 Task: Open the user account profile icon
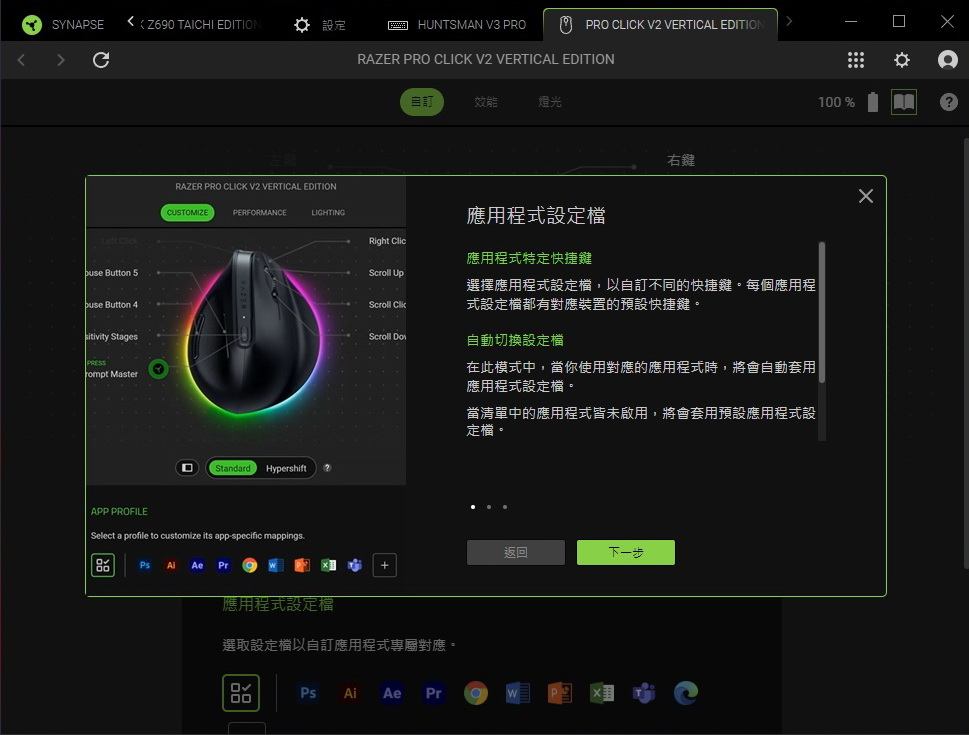pos(947,60)
